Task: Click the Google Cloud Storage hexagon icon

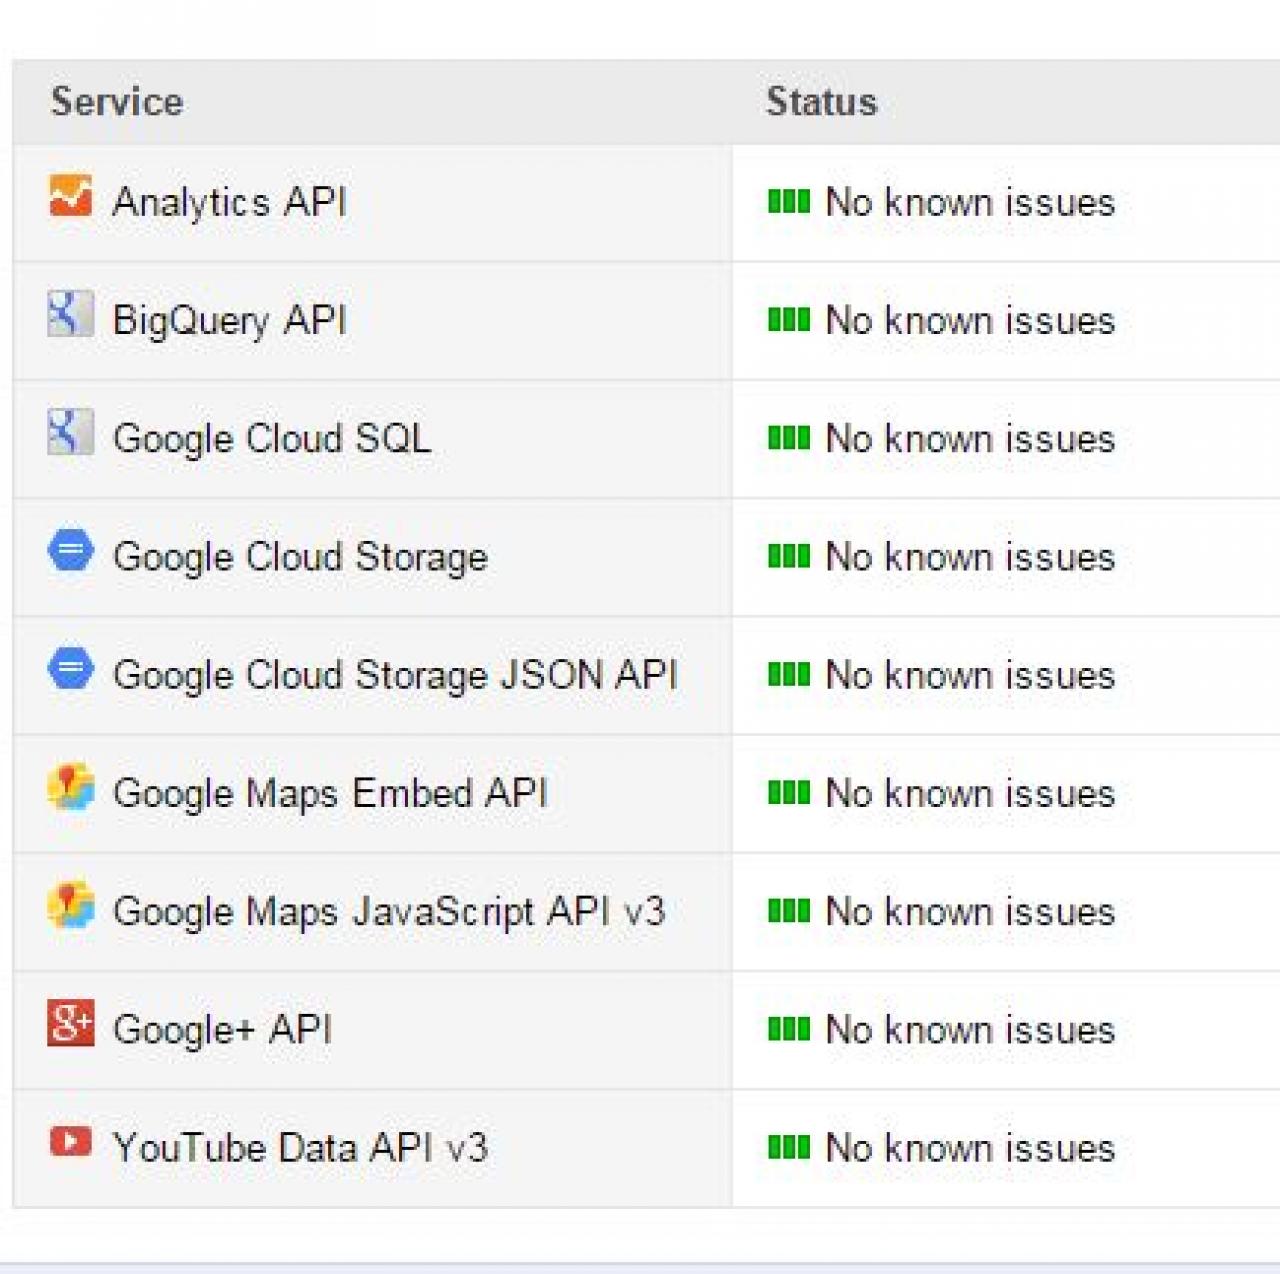Action: pos(70,551)
